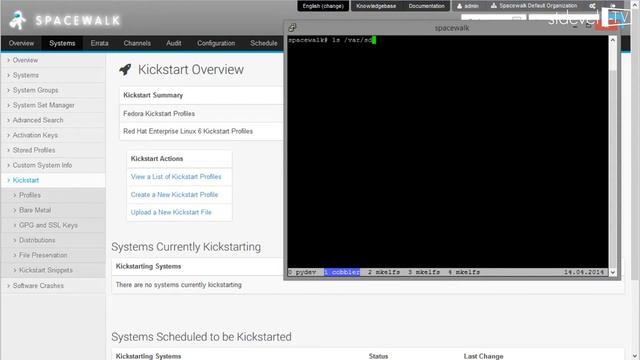The image size is (640, 360).
Task: Select the '3 mkelfs' screen window in terminal
Action: click(x=424, y=272)
